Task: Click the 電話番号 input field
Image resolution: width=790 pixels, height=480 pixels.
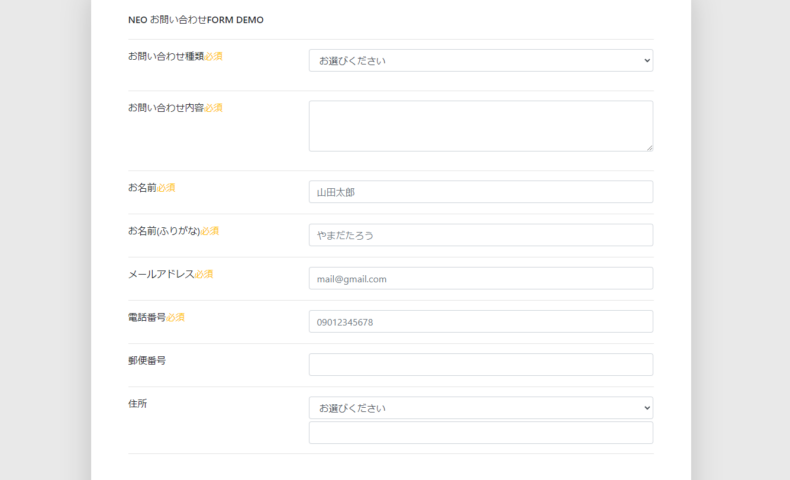Action: (481, 321)
